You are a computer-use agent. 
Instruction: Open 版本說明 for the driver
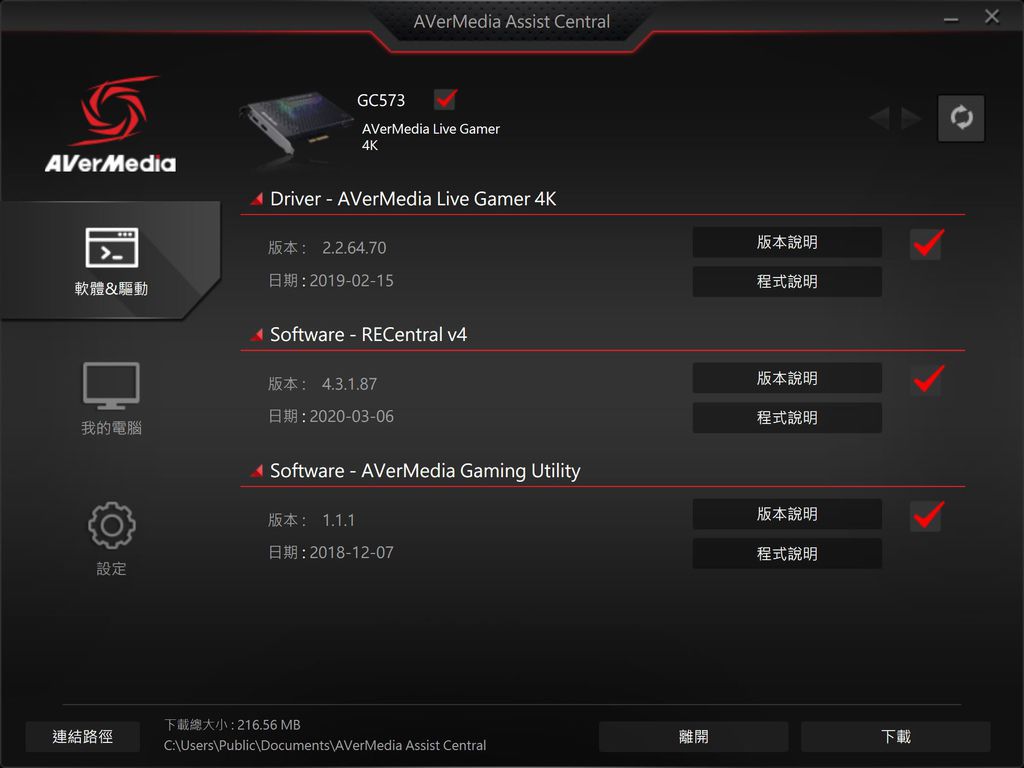click(787, 242)
